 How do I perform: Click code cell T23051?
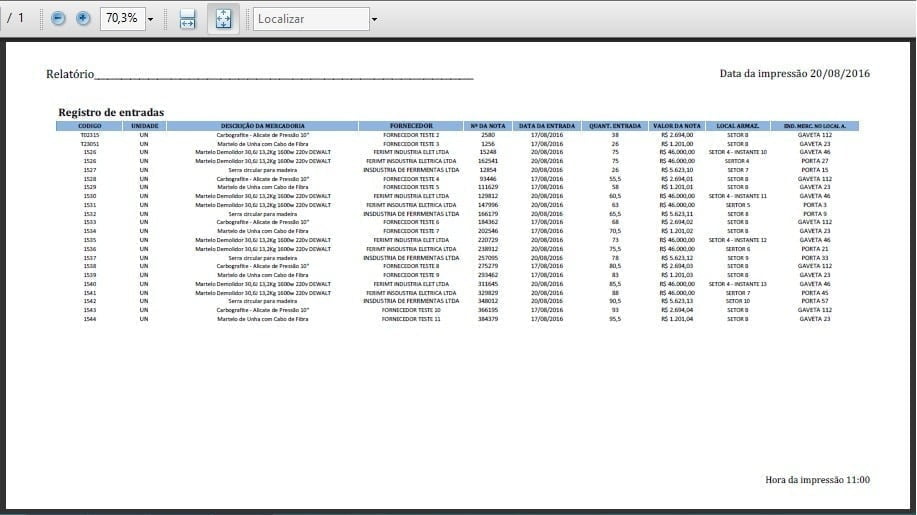pos(89,144)
